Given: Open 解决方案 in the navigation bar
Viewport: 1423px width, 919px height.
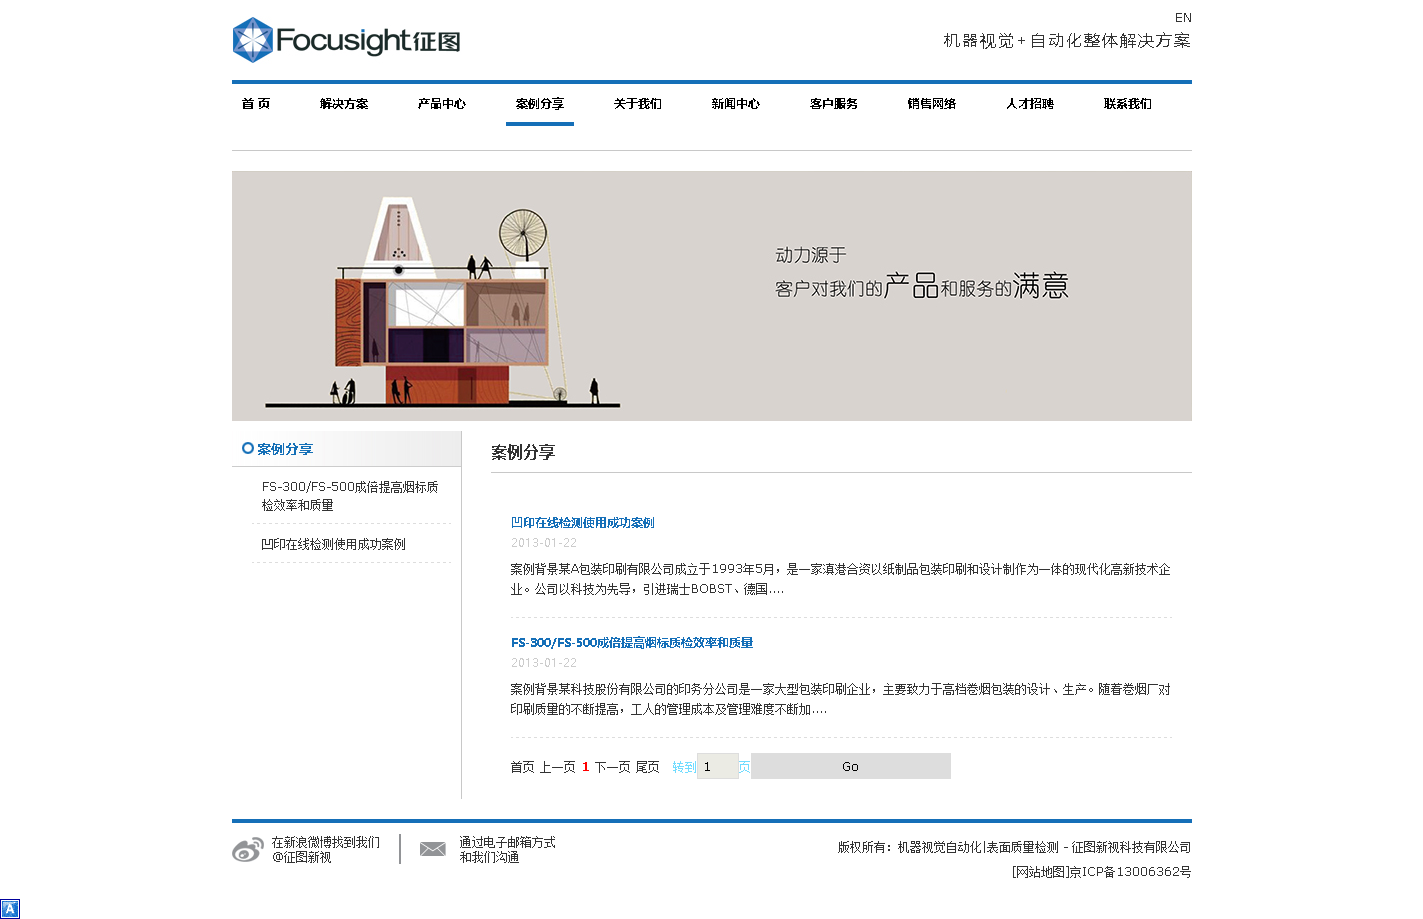Looking at the screenshot, I should (344, 104).
